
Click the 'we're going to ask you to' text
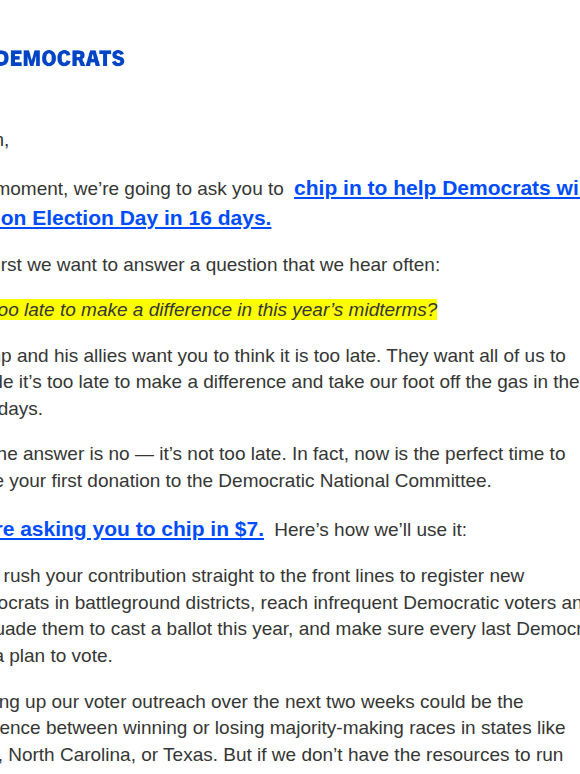click(142, 189)
